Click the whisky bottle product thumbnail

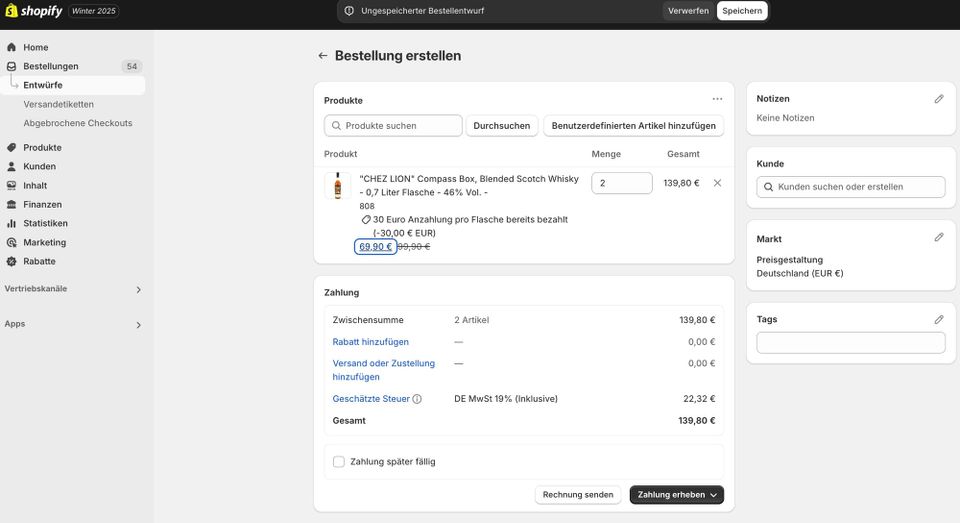tap(337, 186)
